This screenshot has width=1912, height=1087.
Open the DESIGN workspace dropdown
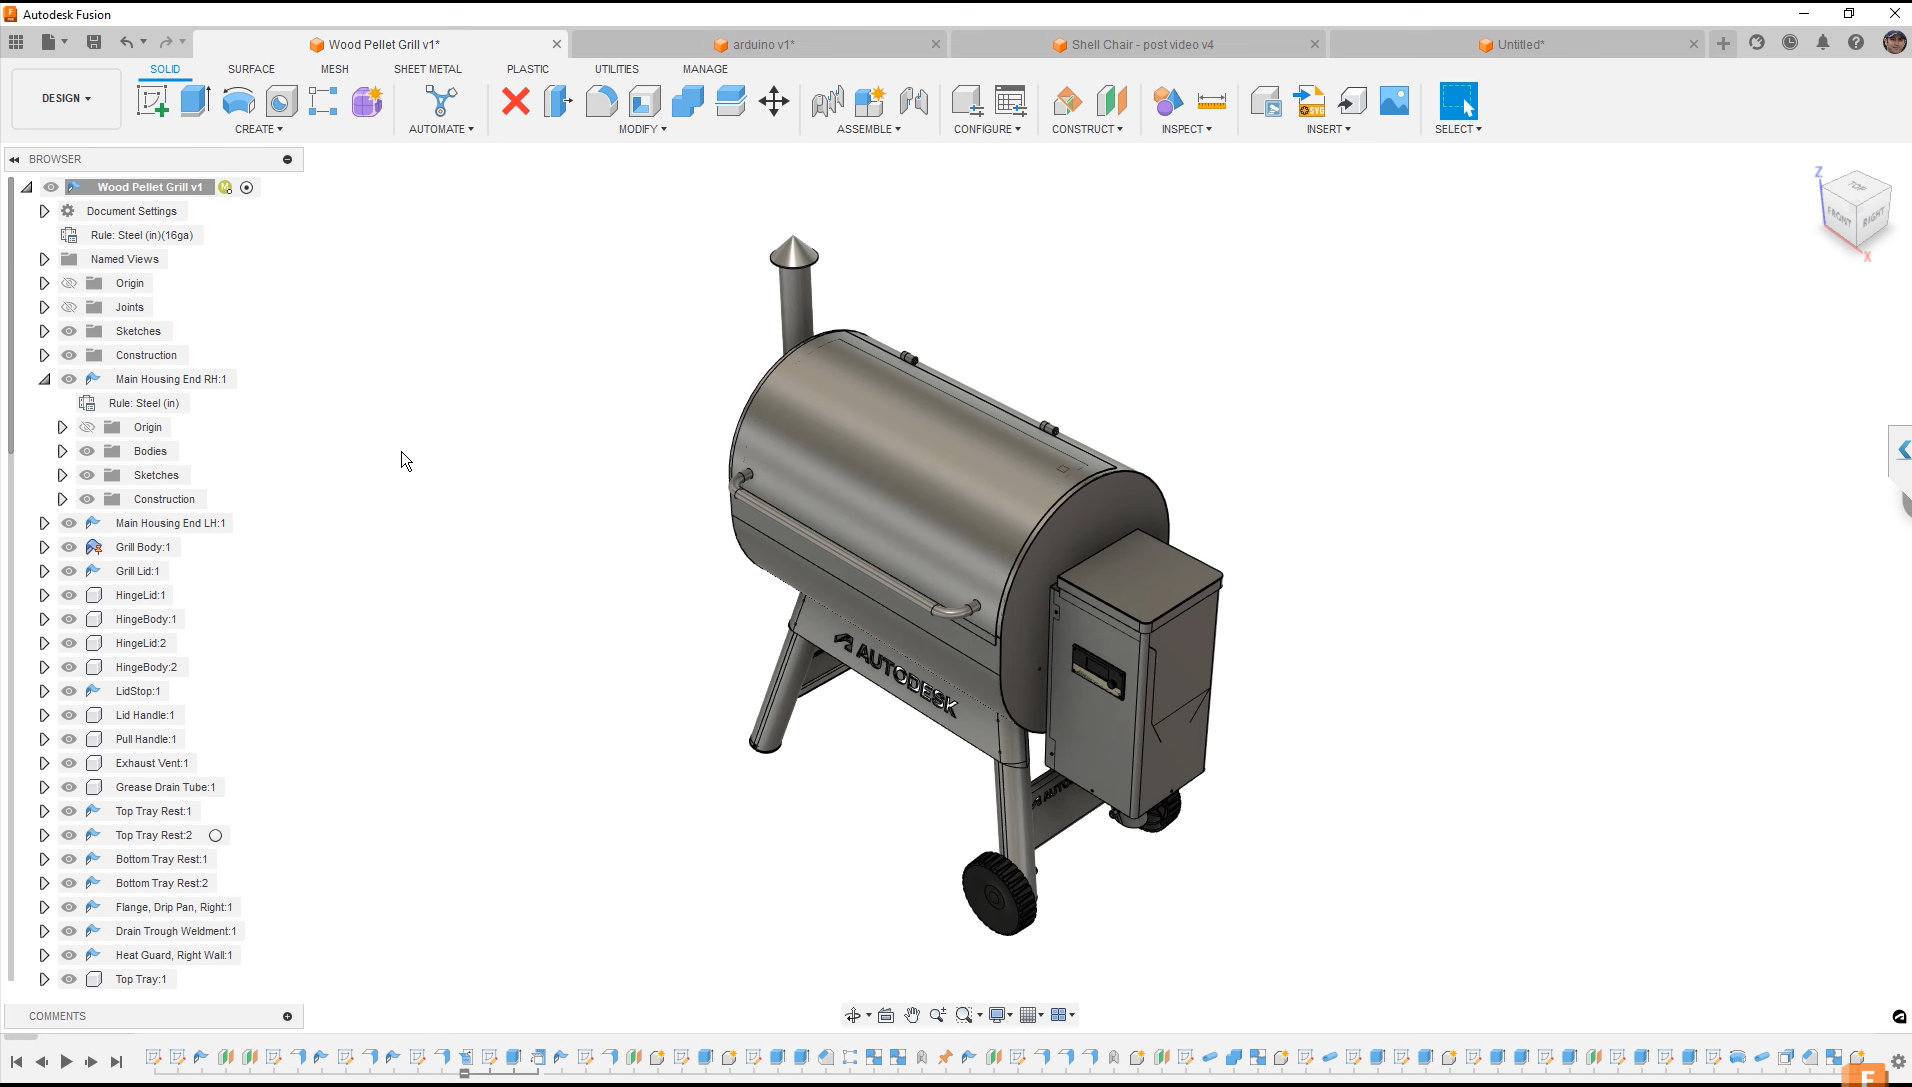(66, 98)
